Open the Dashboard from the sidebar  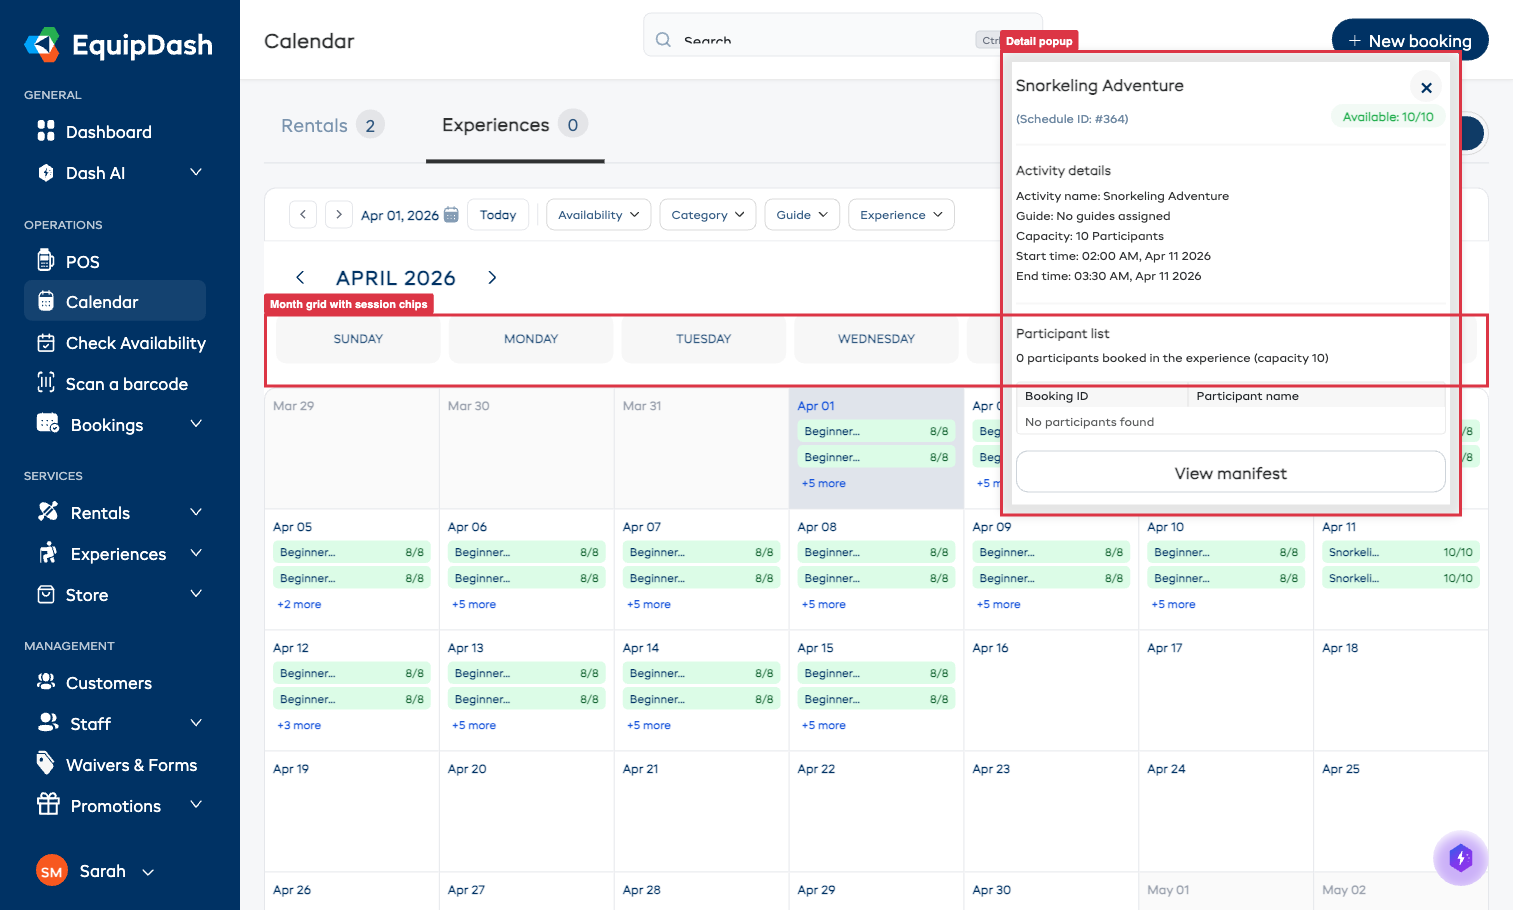(x=108, y=131)
